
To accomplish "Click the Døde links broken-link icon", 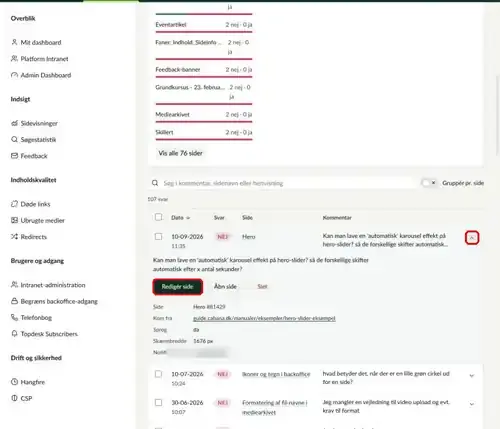I will [x=14, y=204].
